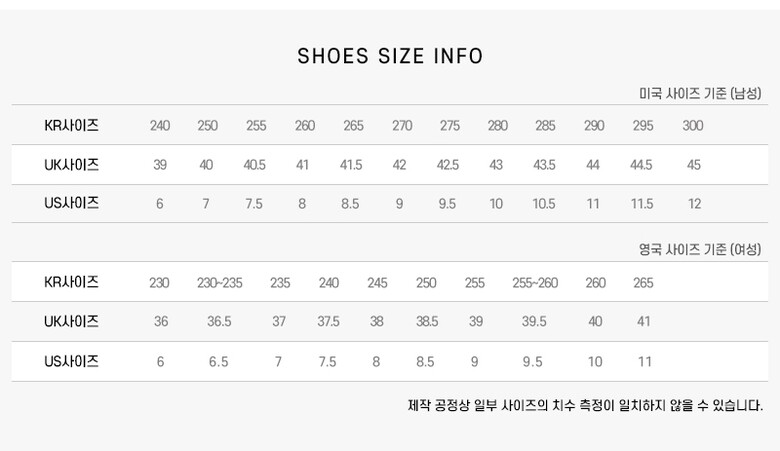This screenshot has width=780, height=451.
Task: Choose UK size 36.5 cell
Action: coord(219,322)
